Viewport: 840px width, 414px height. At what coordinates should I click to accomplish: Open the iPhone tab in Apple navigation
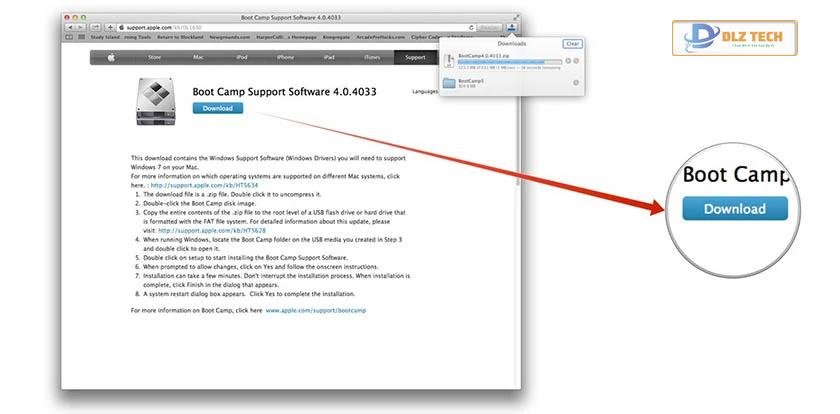tap(285, 57)
